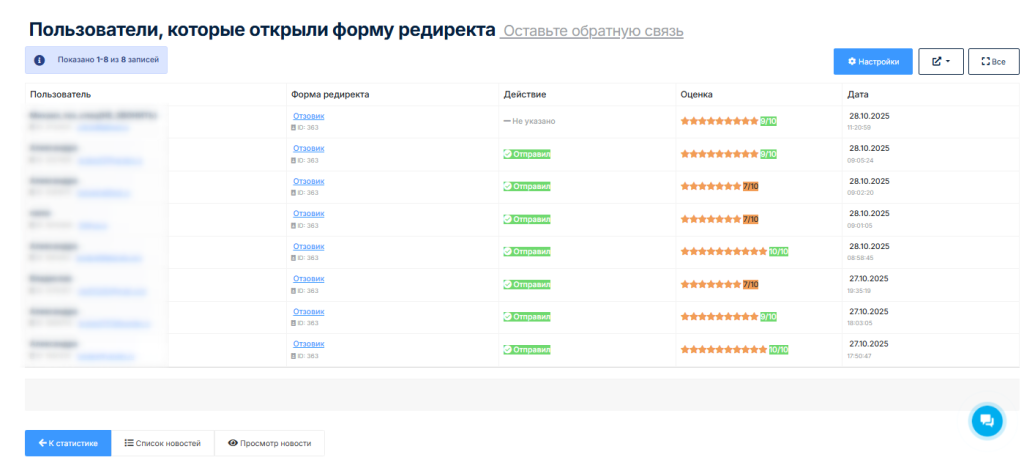Sort by the Дата column header
This screenshot has height=460, width=1024.
click(x=858, y=94)
